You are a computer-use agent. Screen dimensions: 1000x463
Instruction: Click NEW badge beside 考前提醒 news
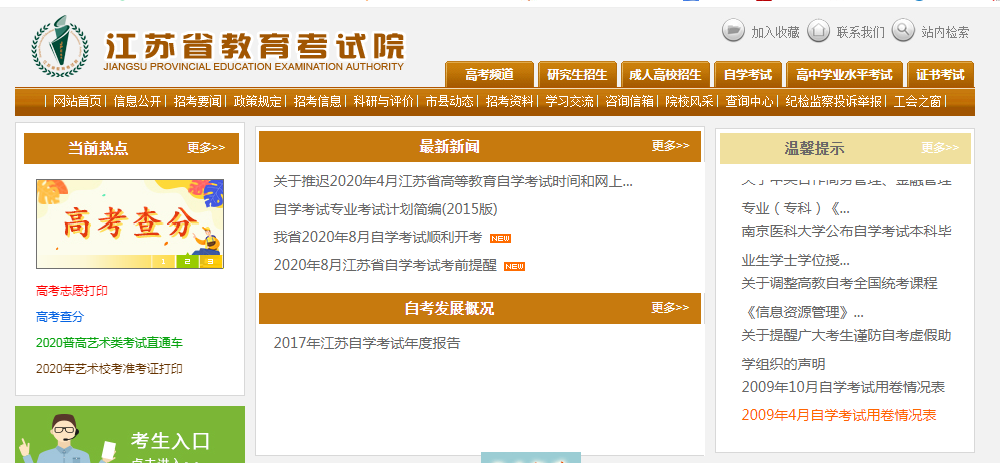(515, 267)
